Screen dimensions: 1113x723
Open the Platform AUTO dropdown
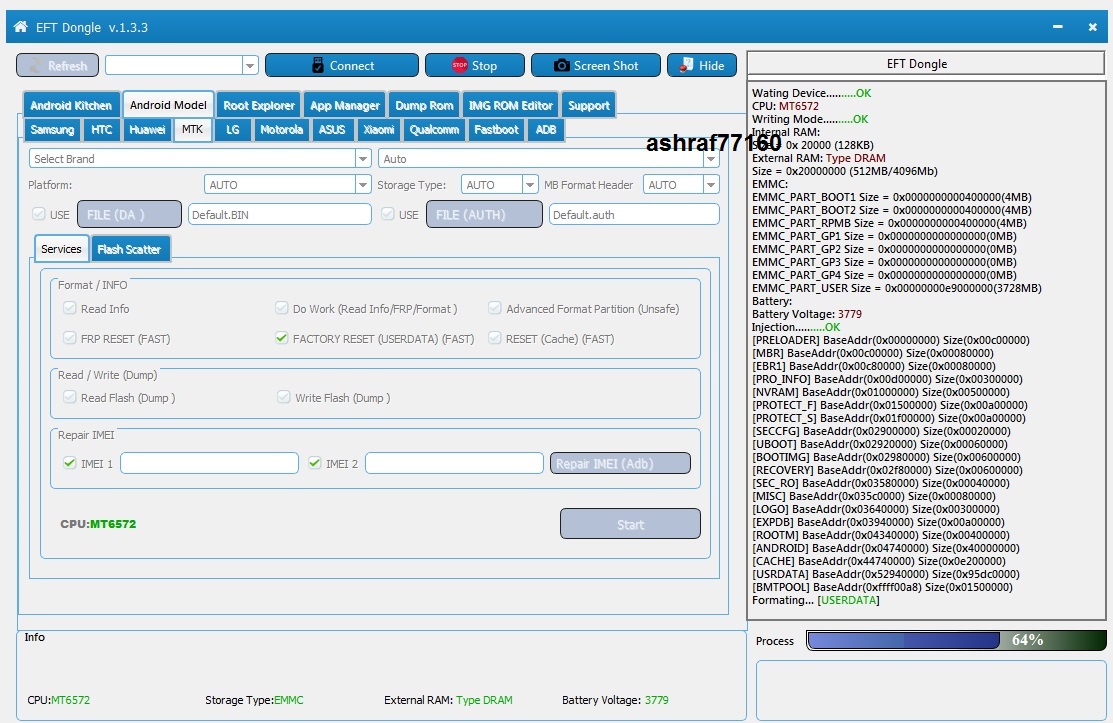click(363, 184)
